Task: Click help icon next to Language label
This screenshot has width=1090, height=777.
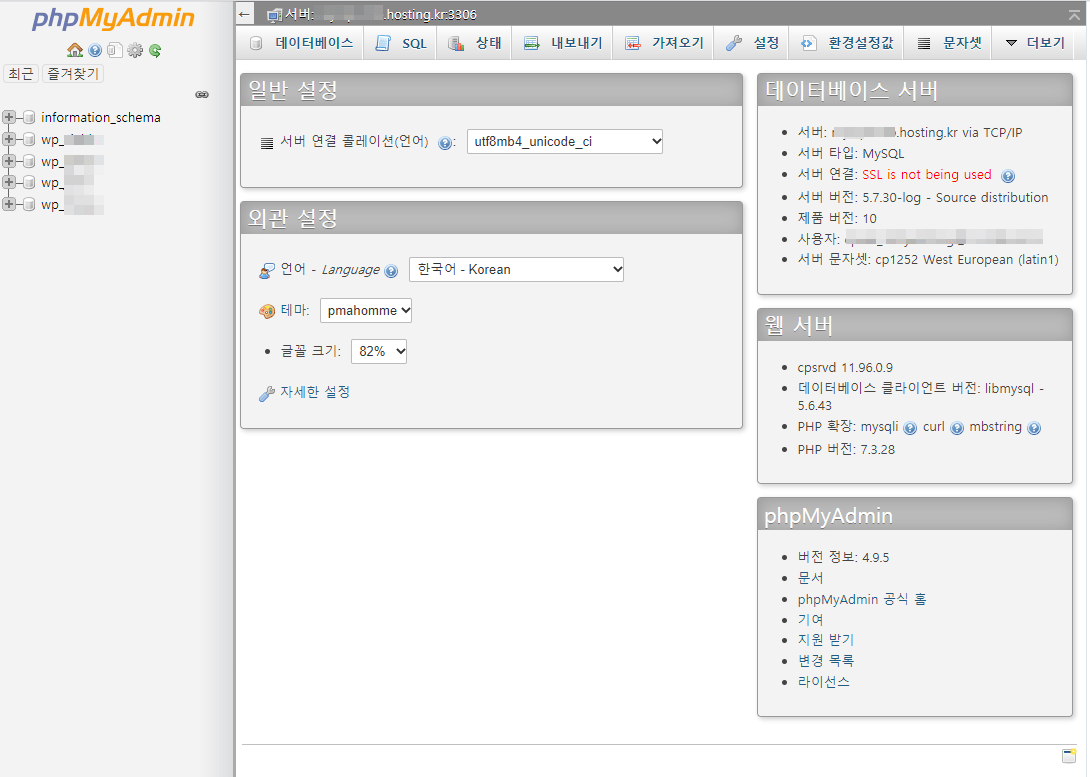Action: point(391,271)
